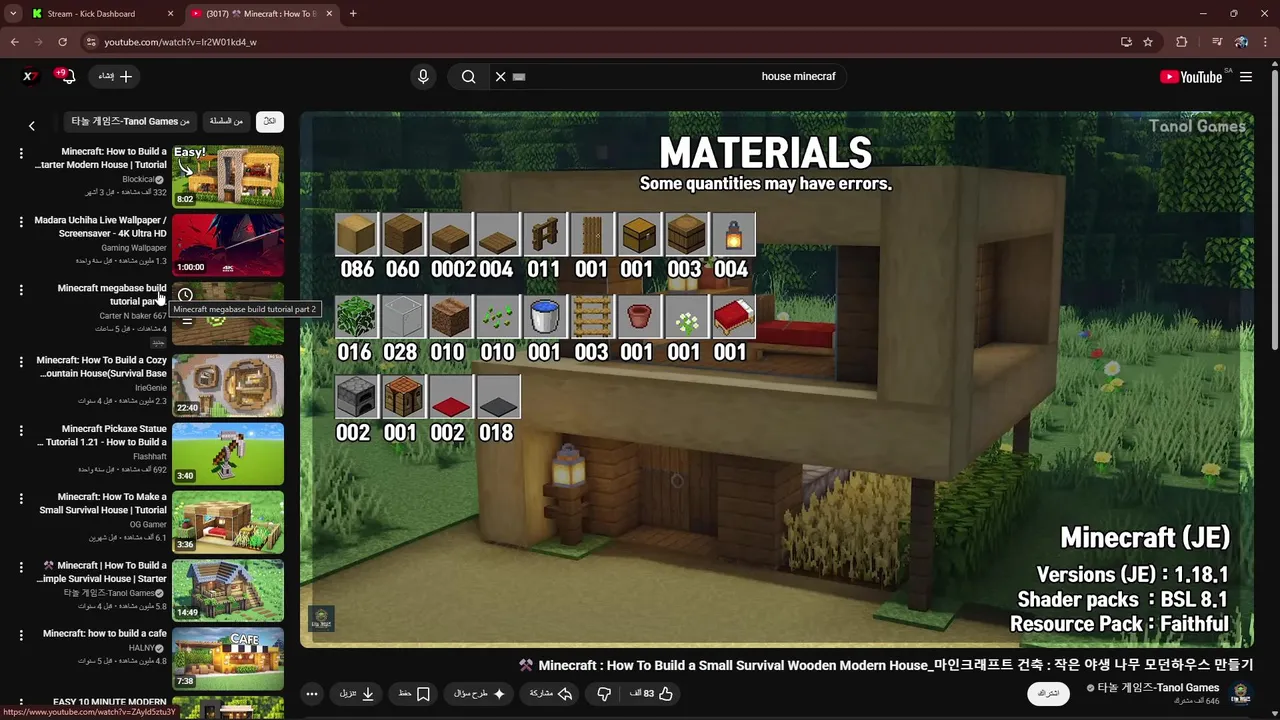Open the more actions ellipsis below the video
The width and height of the screenshot is (1280, 720).
(312, 693)
